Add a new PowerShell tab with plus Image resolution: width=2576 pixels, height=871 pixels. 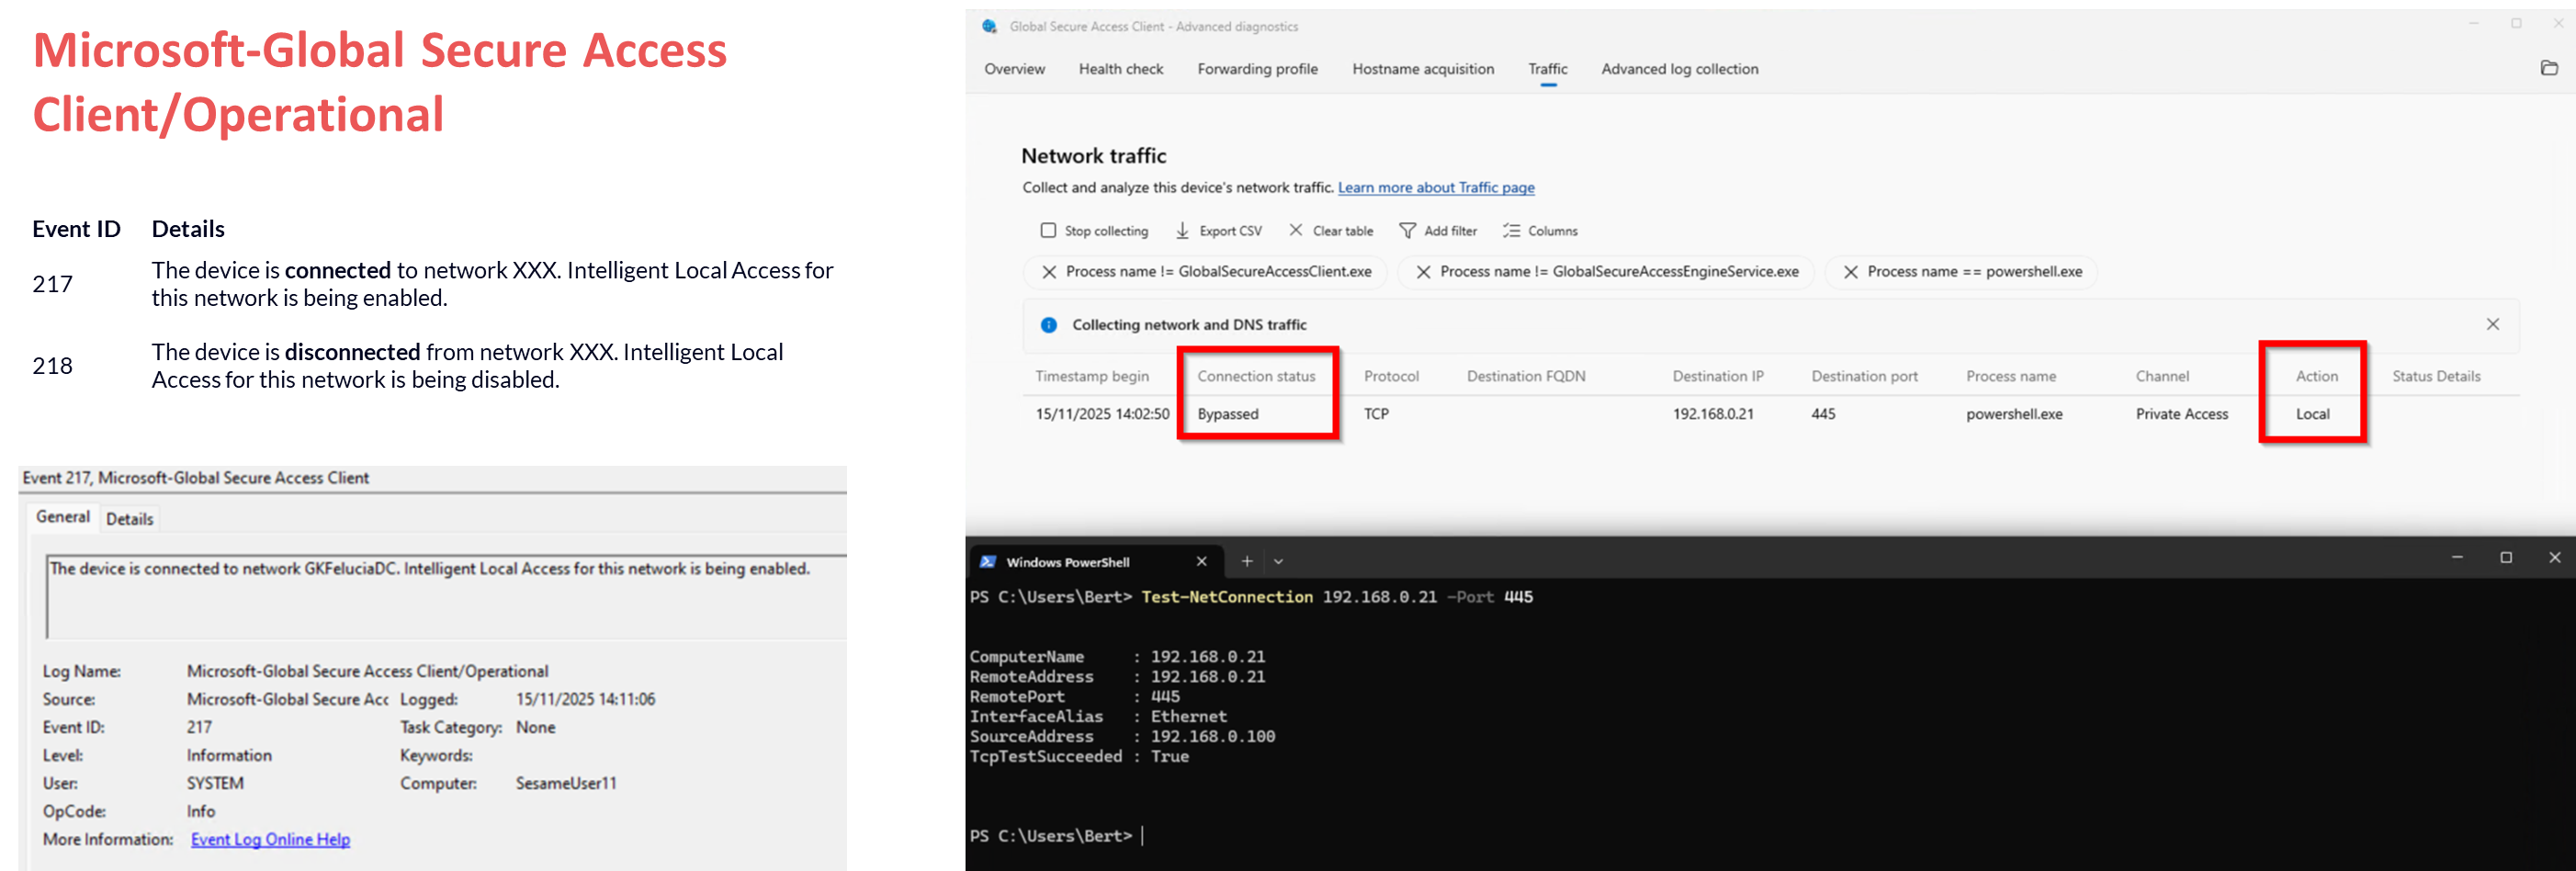(1246, 562)
